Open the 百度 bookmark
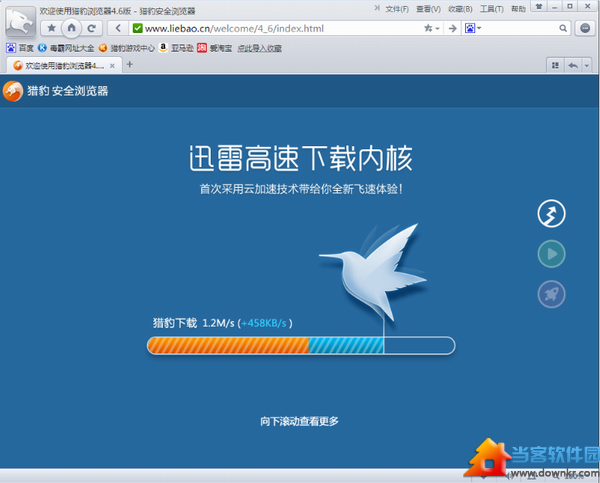This screenshot has height=483, width=600. click(20, 48)
